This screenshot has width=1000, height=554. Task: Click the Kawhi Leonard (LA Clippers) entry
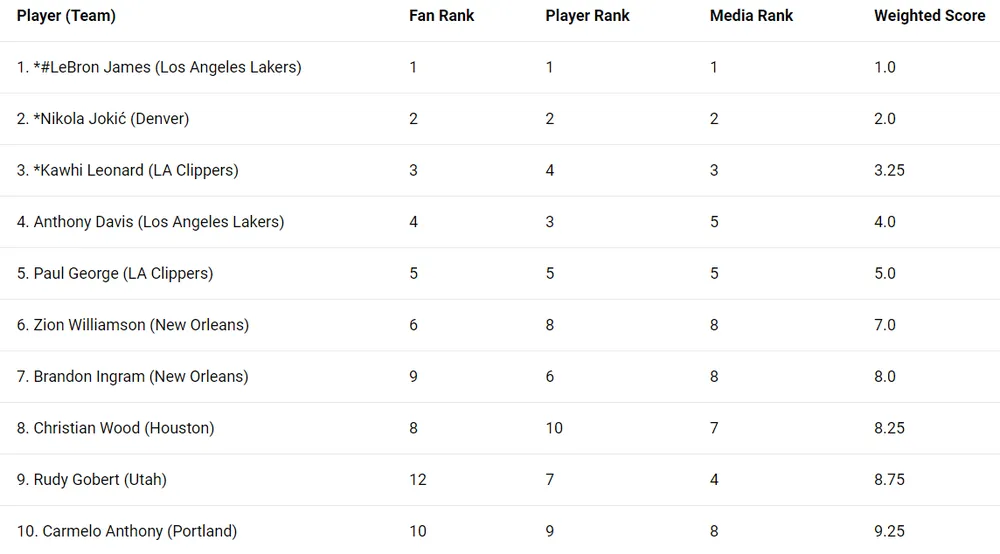click(127, 170)
